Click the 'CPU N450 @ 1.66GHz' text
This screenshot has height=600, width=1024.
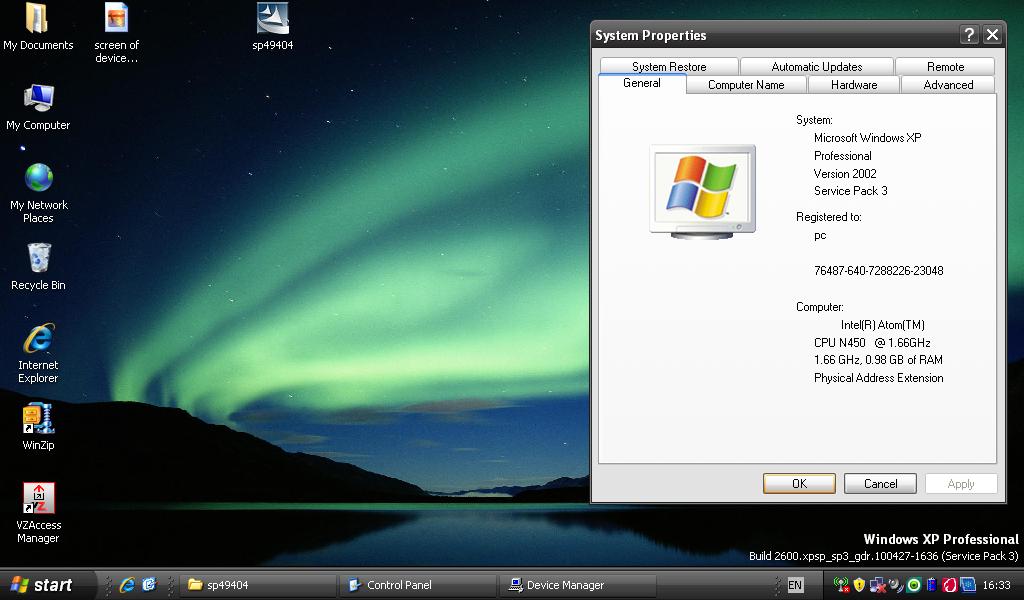872,343
